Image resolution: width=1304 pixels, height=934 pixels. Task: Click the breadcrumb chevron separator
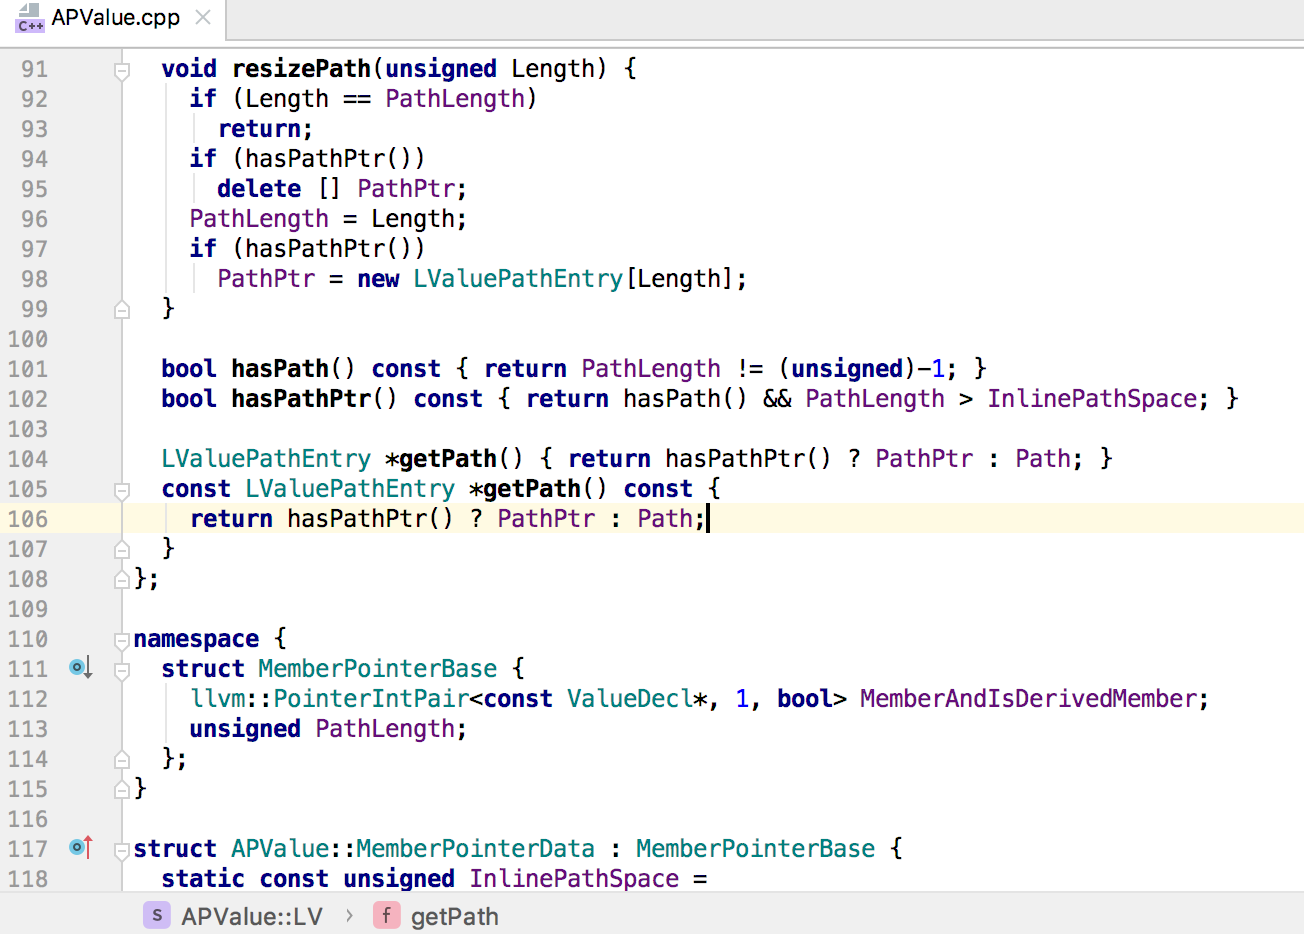pos(349,916)
